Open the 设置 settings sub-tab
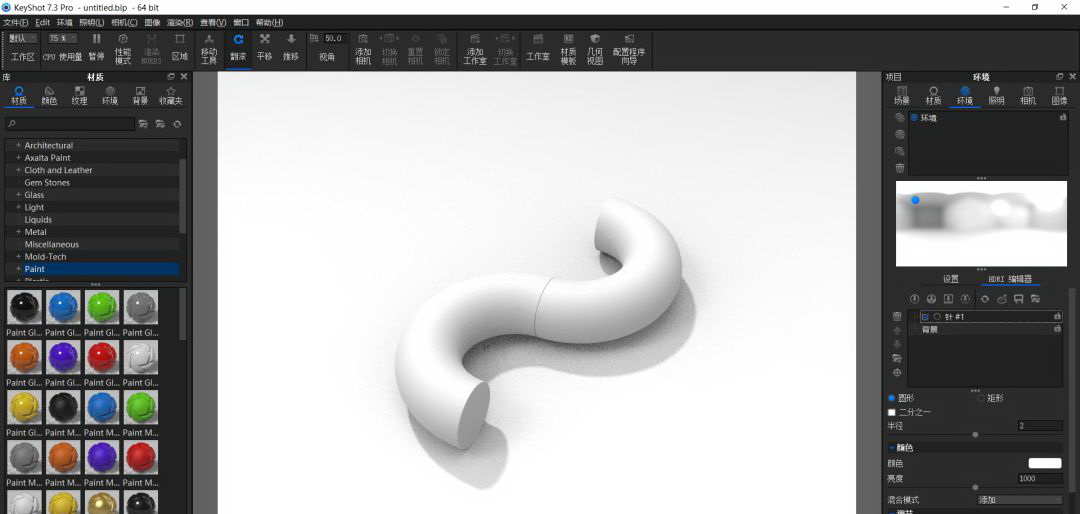Image resolution: width=1080 pixels, height=514 pixels. coord(951,279)
